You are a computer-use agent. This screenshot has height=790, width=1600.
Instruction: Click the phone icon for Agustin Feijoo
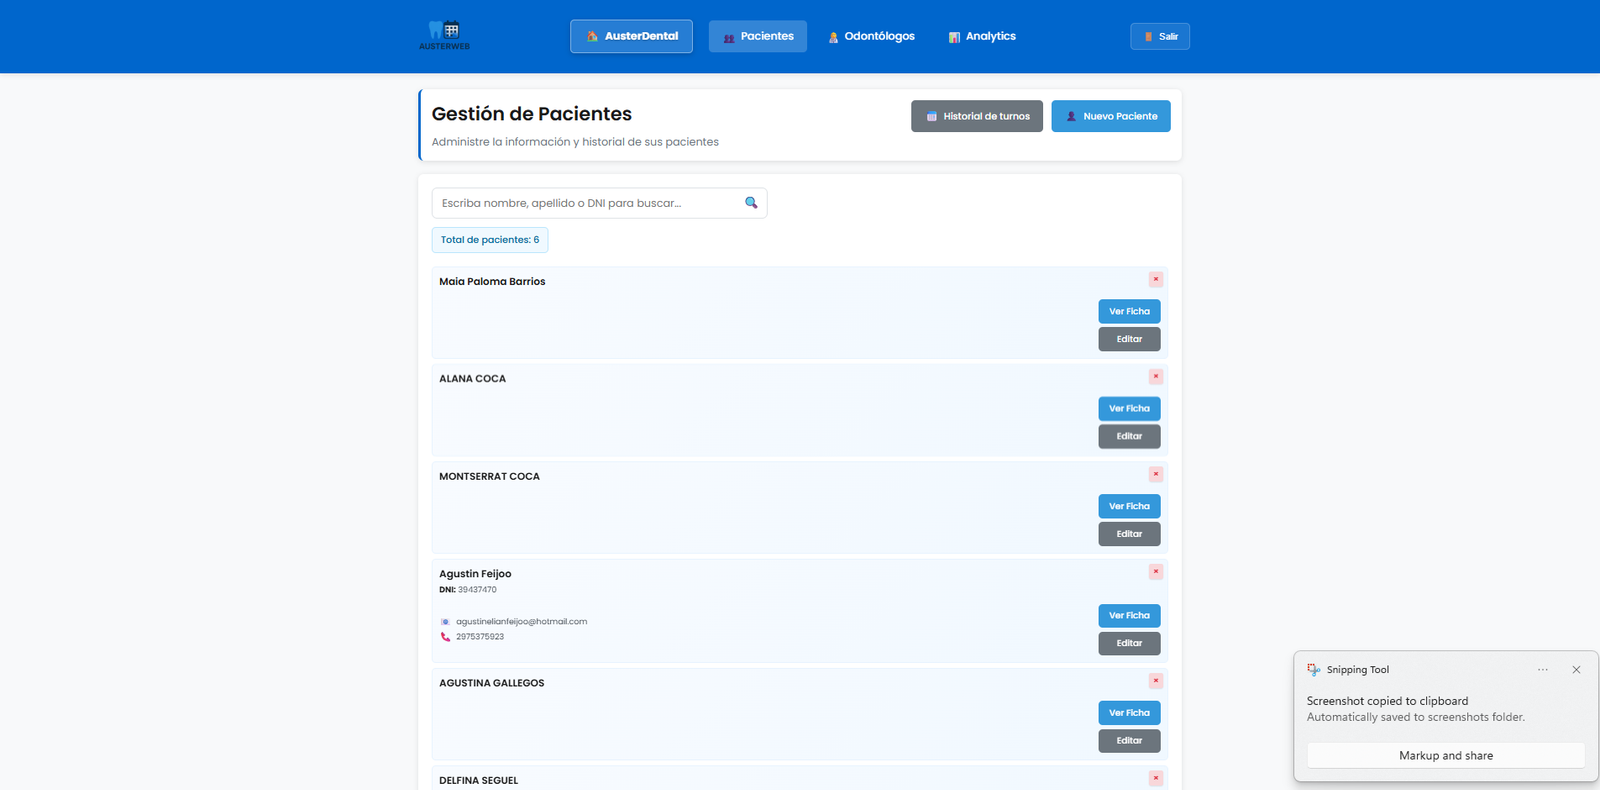(445, 637)
